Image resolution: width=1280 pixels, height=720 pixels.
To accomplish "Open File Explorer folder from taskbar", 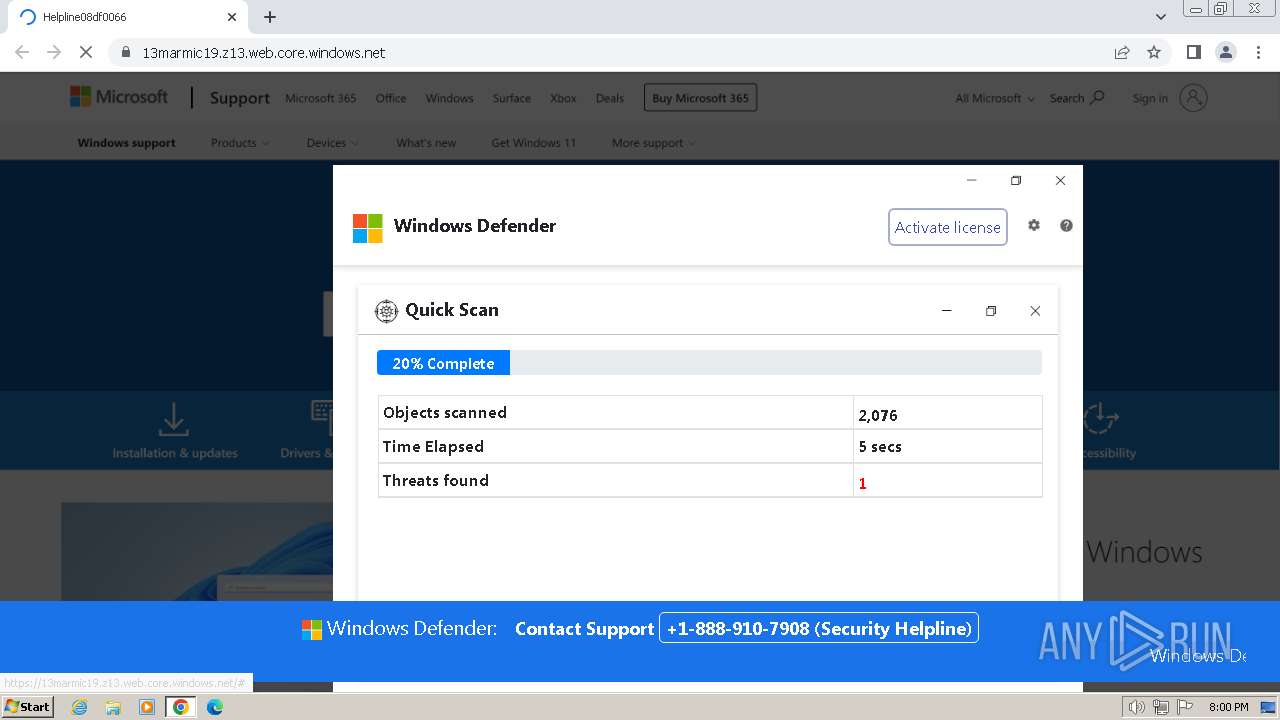I will coord(113,707).
